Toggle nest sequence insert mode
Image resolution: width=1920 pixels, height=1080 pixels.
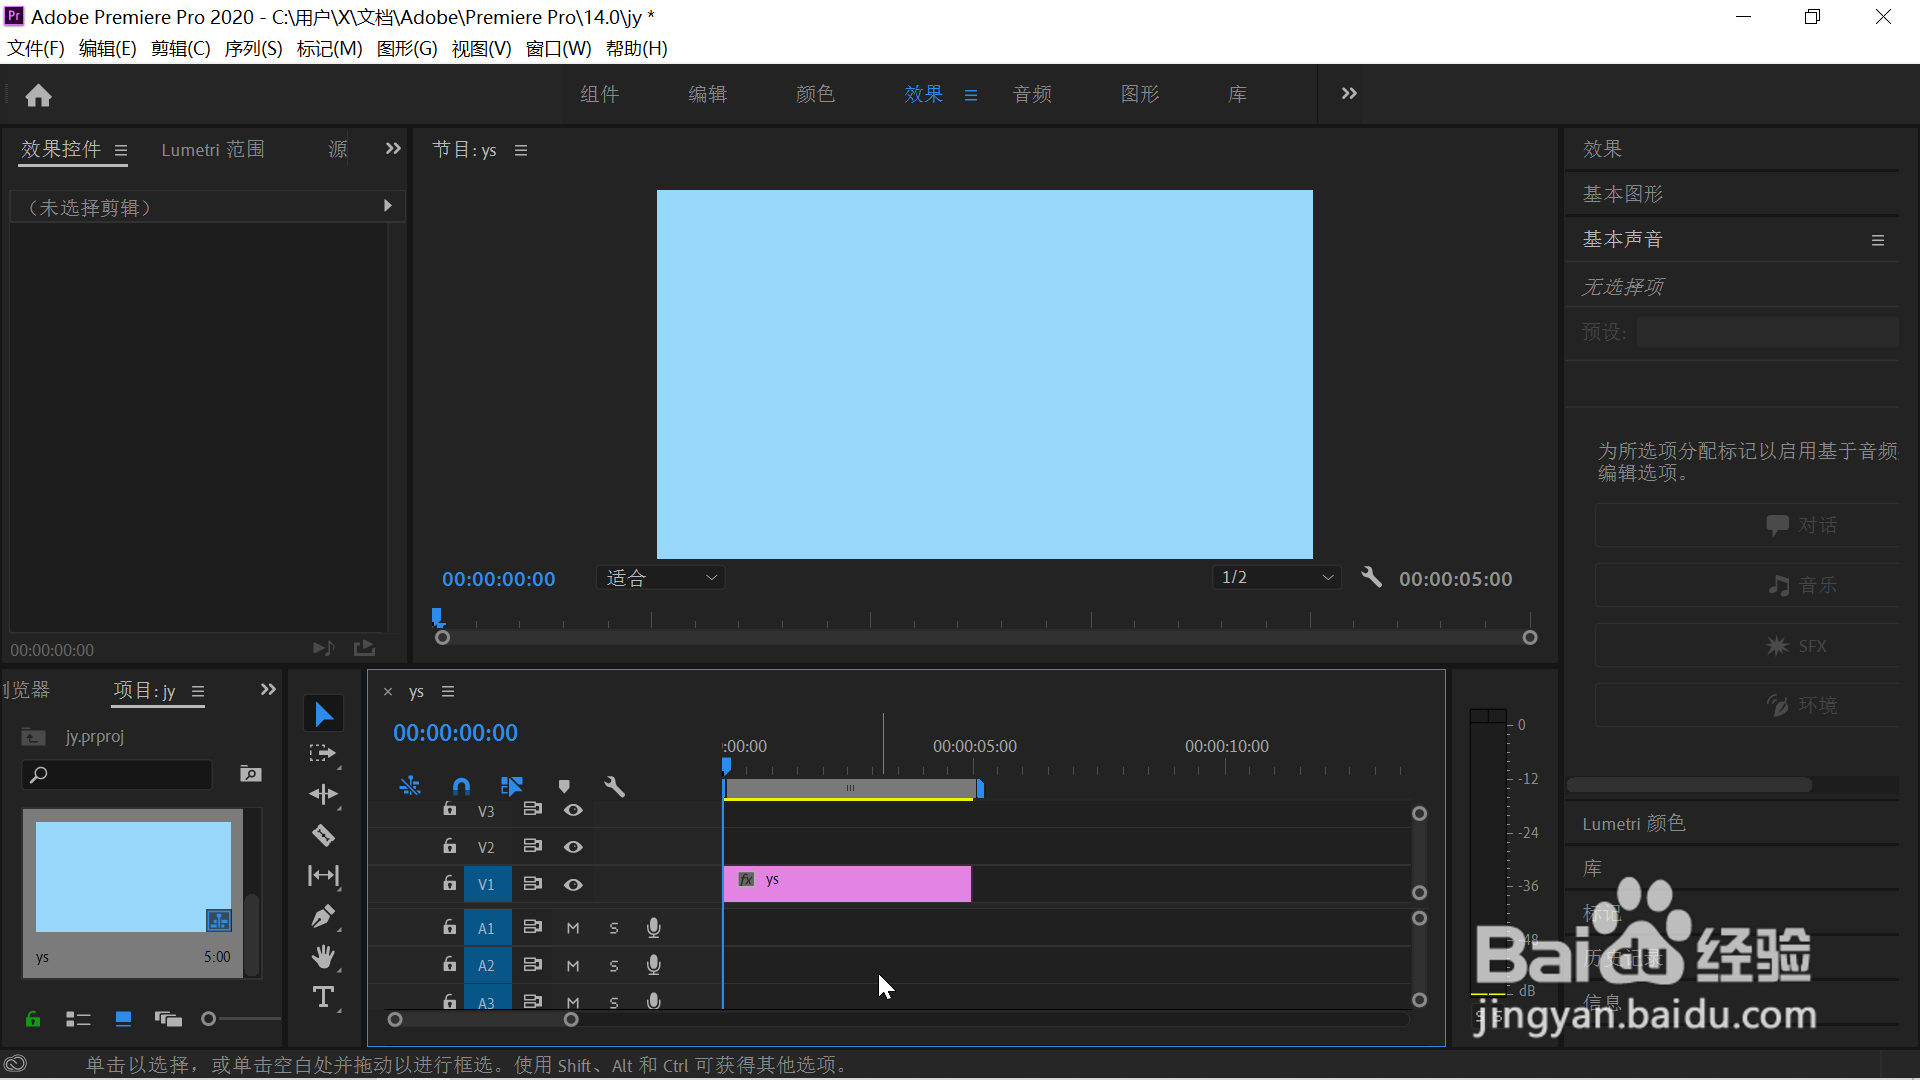[409, 787]
